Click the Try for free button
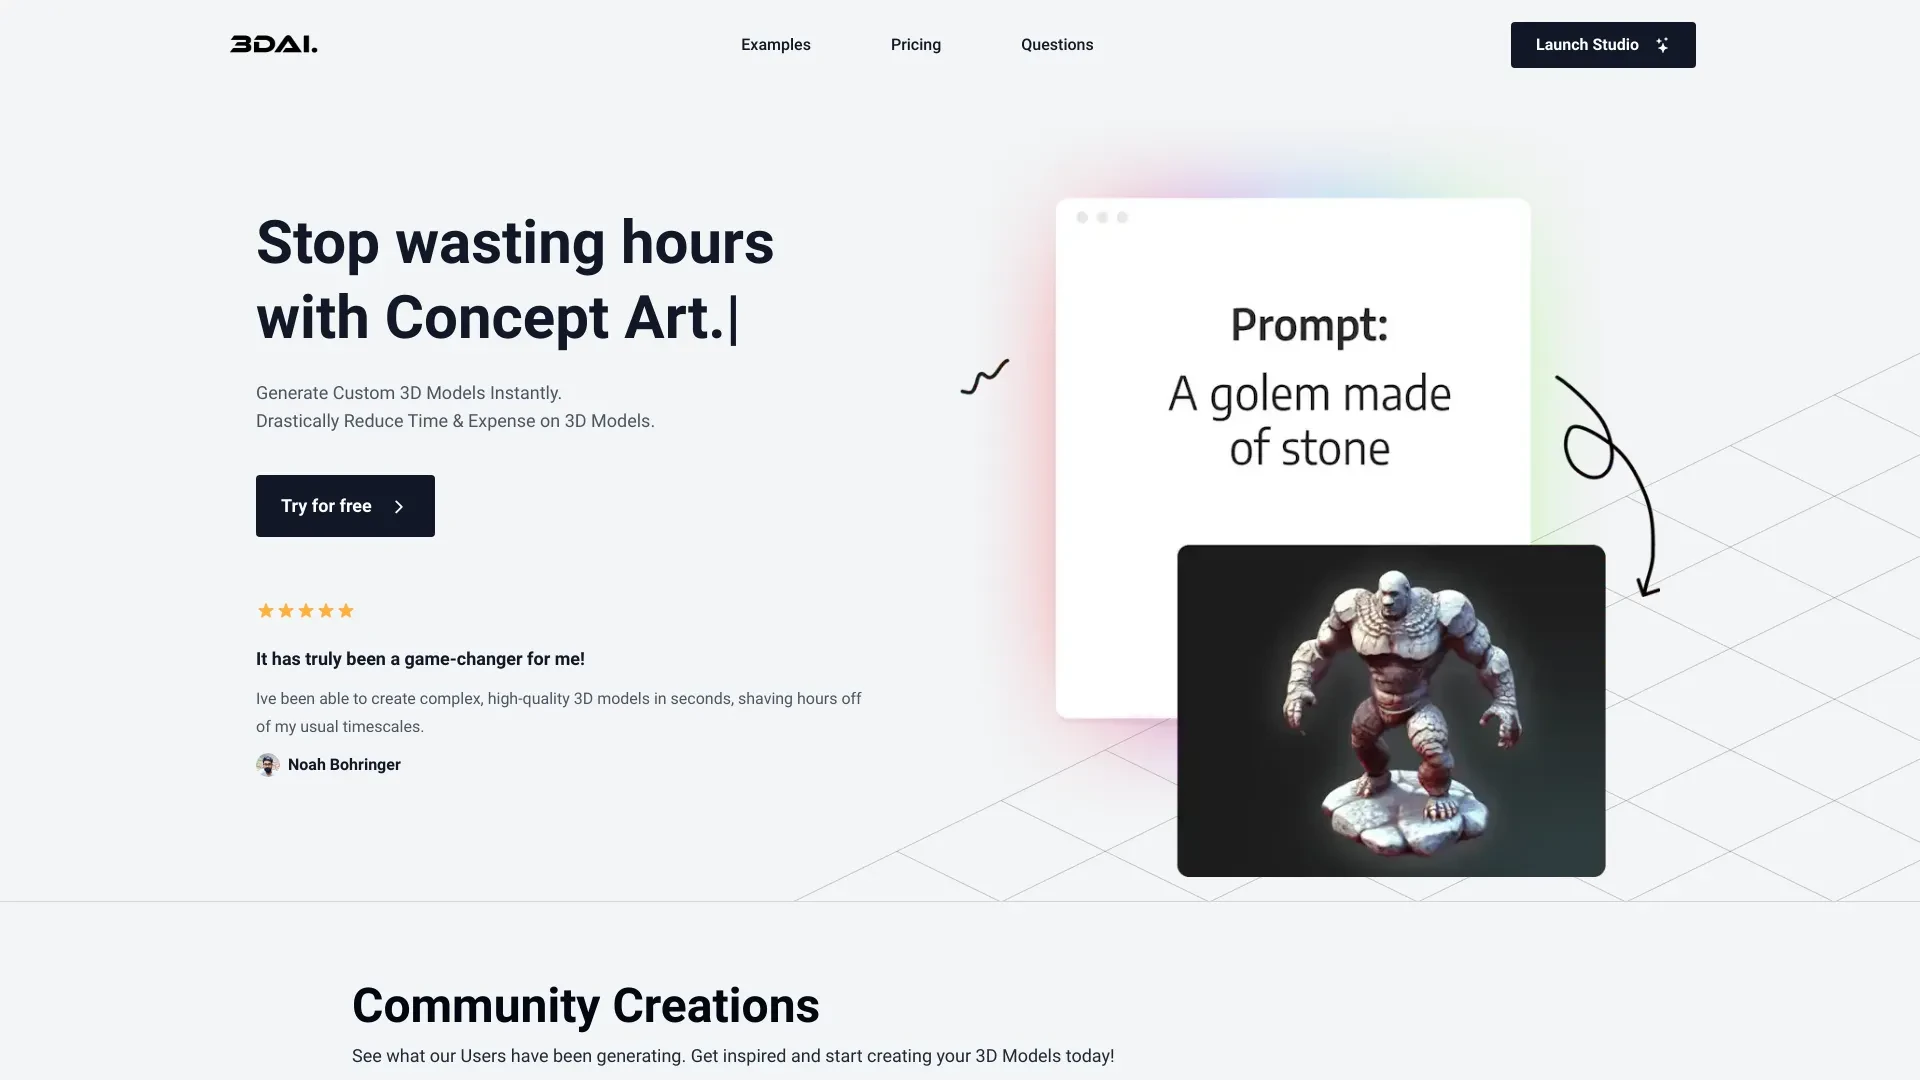The width and height of the screenshot is (1920, 1080). click(x=344, y=505)
